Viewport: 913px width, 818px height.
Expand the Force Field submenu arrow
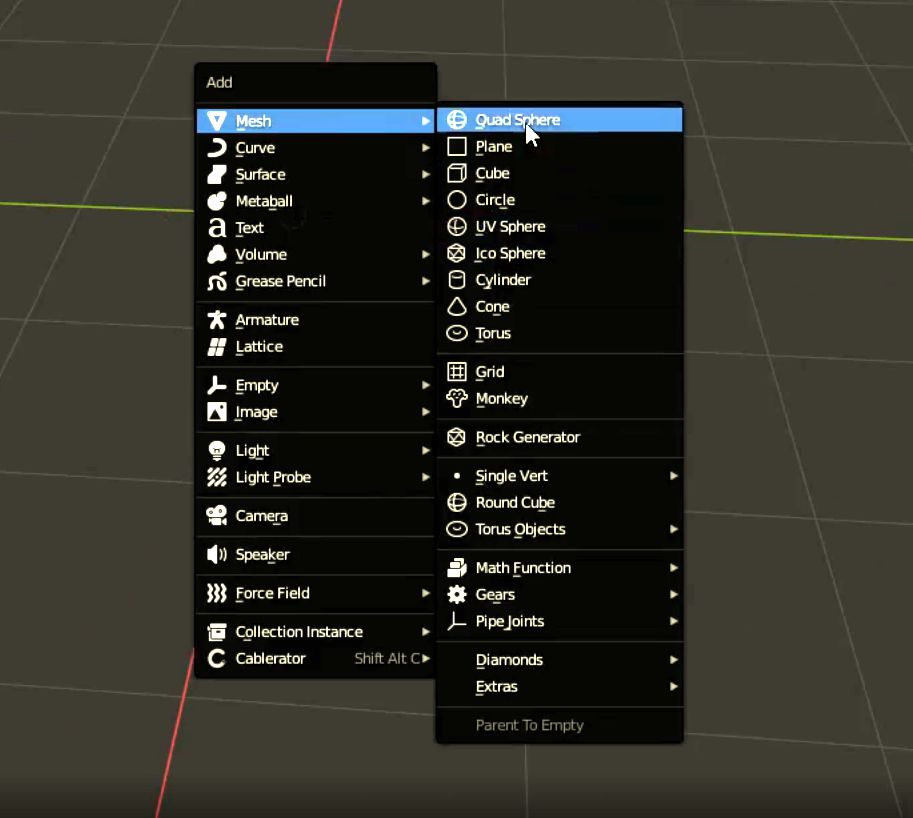[x=426, y=593]
